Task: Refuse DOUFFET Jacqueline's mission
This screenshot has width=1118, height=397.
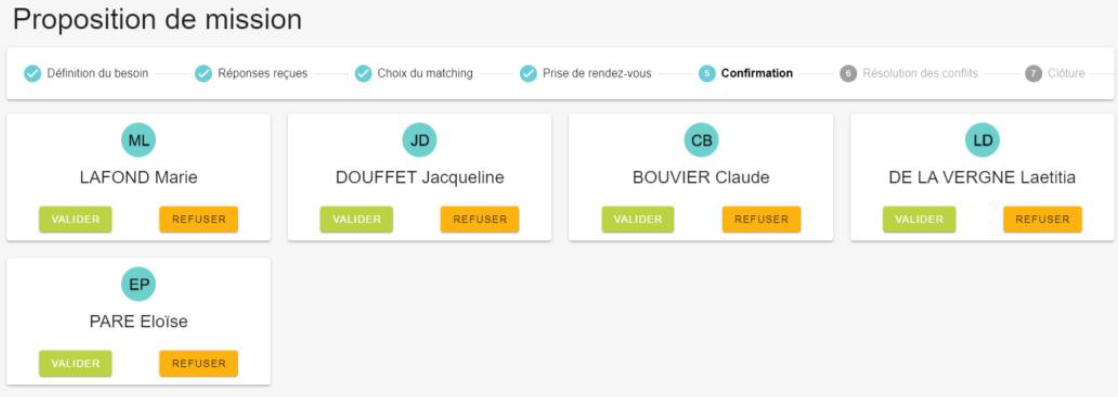Action: coord(480,220)
